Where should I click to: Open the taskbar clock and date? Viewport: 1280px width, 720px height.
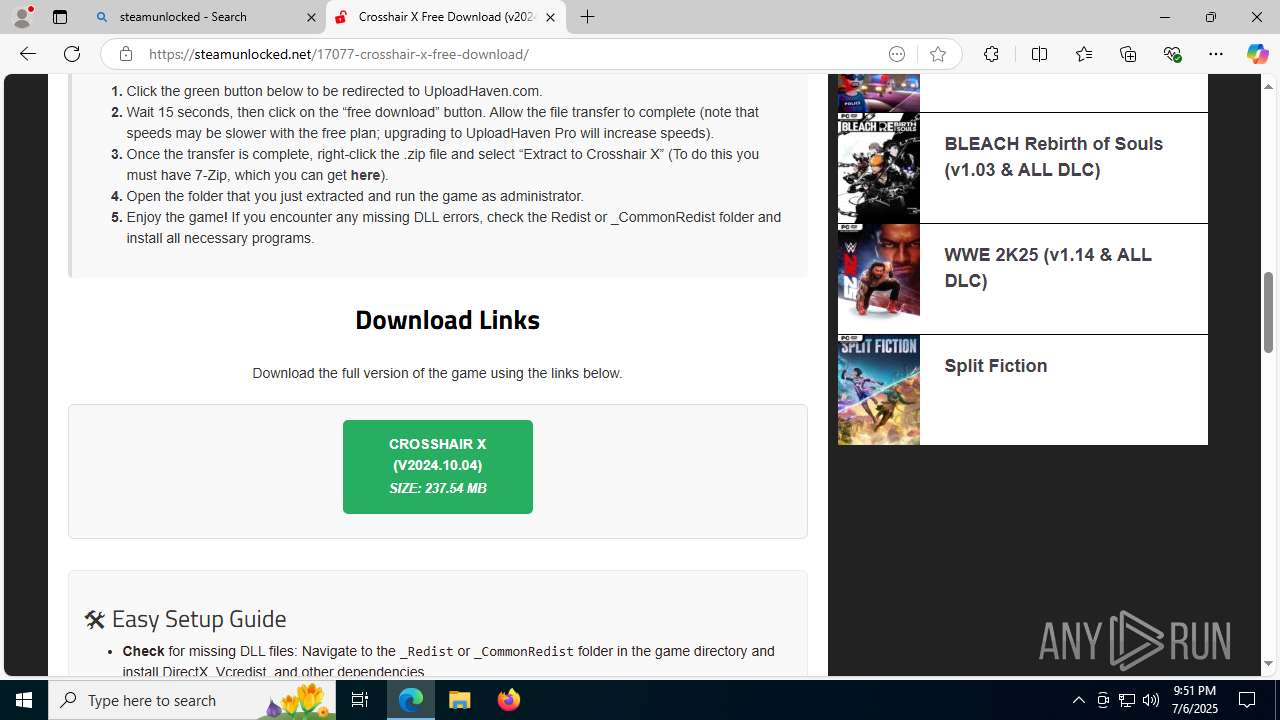(1195, 700)
